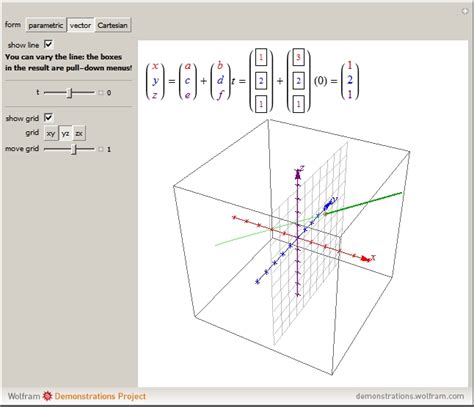This screenshot has width=474, height=407.
Task: Click the t slider handle
Action: [x=69, y=93]
